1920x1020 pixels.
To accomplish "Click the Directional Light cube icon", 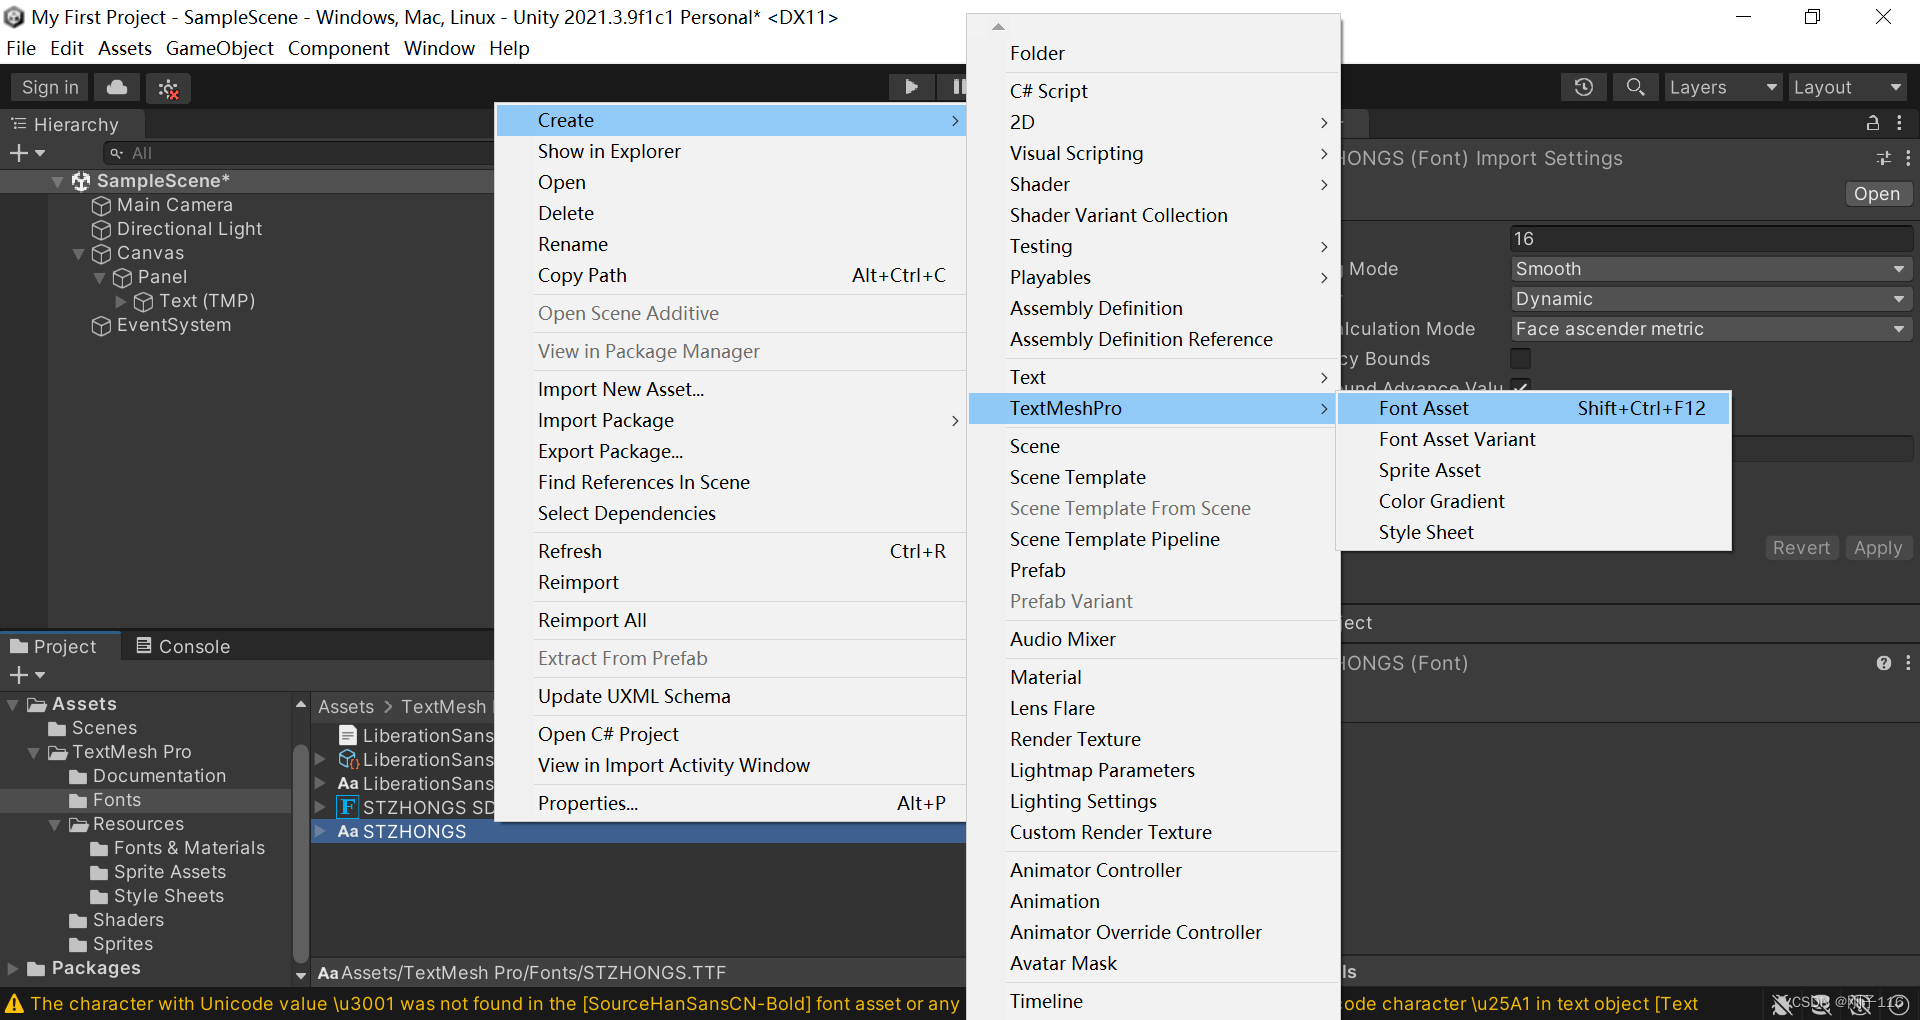I will (101, 229).
